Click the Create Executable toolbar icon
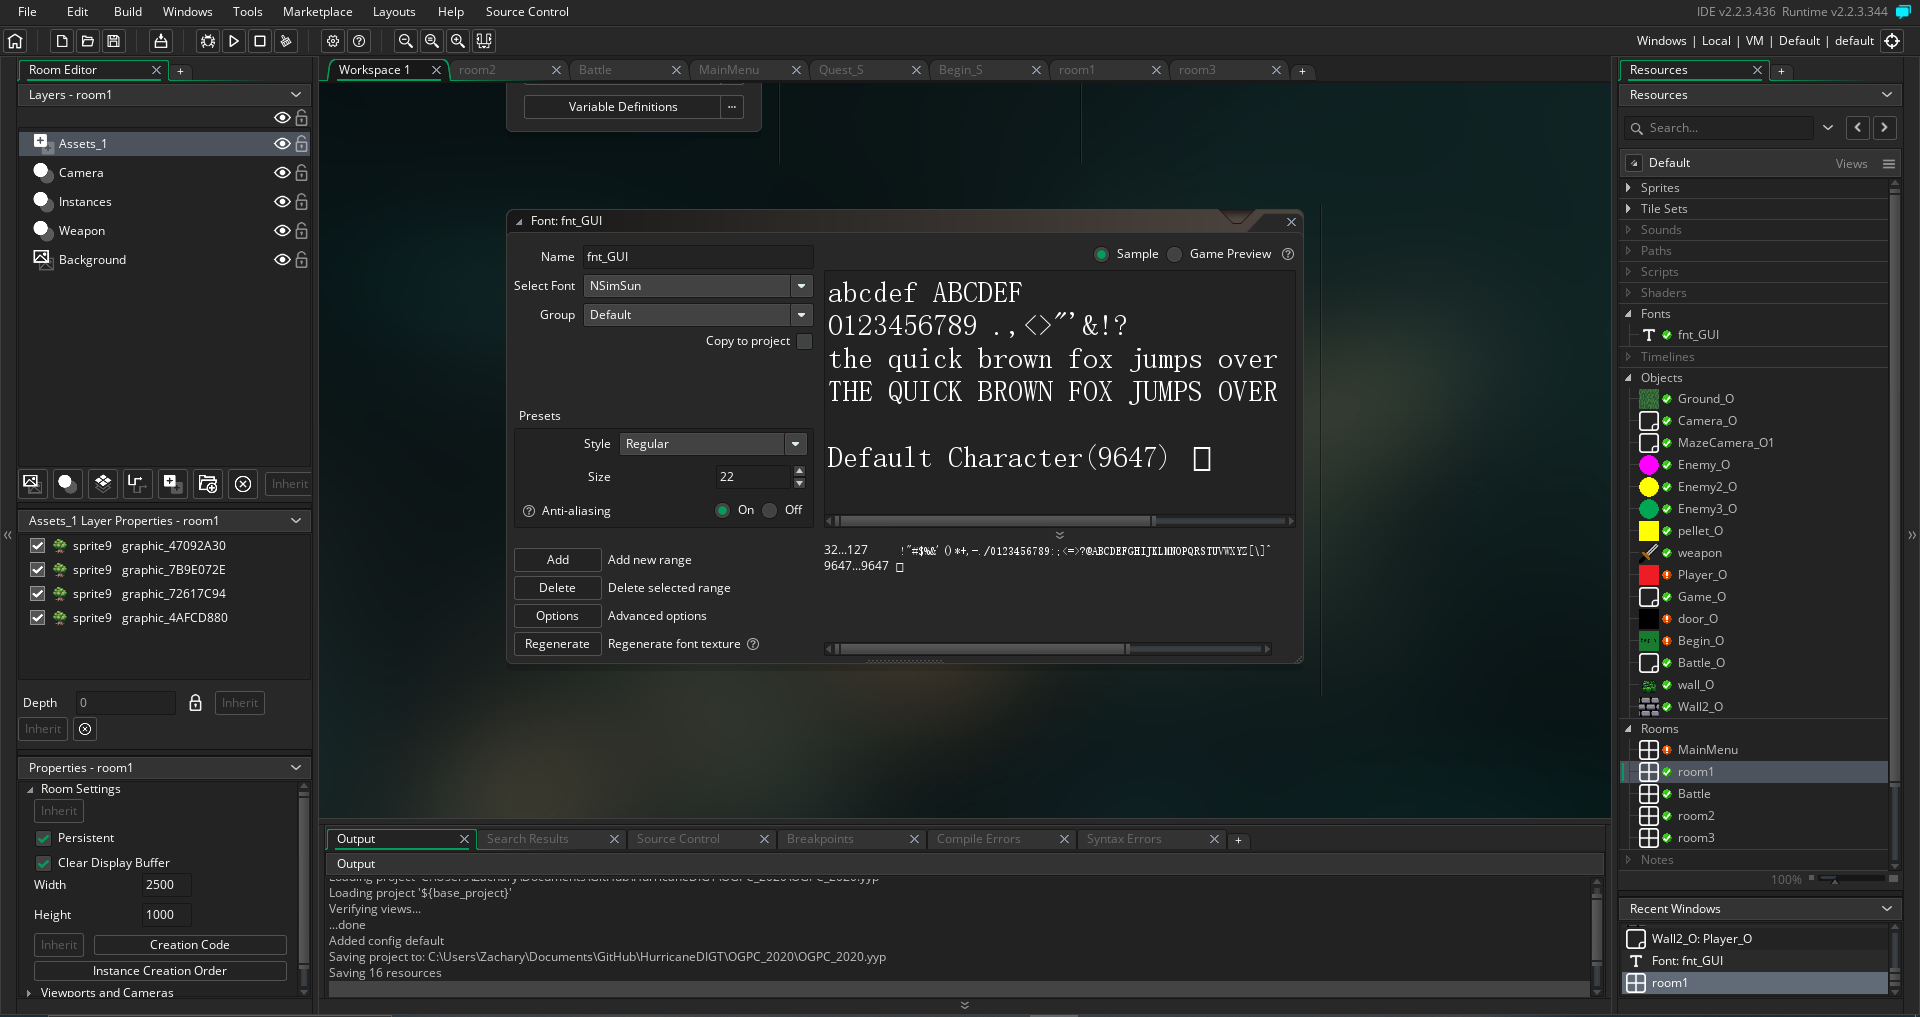Screen dimensions: 1920x1017 point(161,41)
